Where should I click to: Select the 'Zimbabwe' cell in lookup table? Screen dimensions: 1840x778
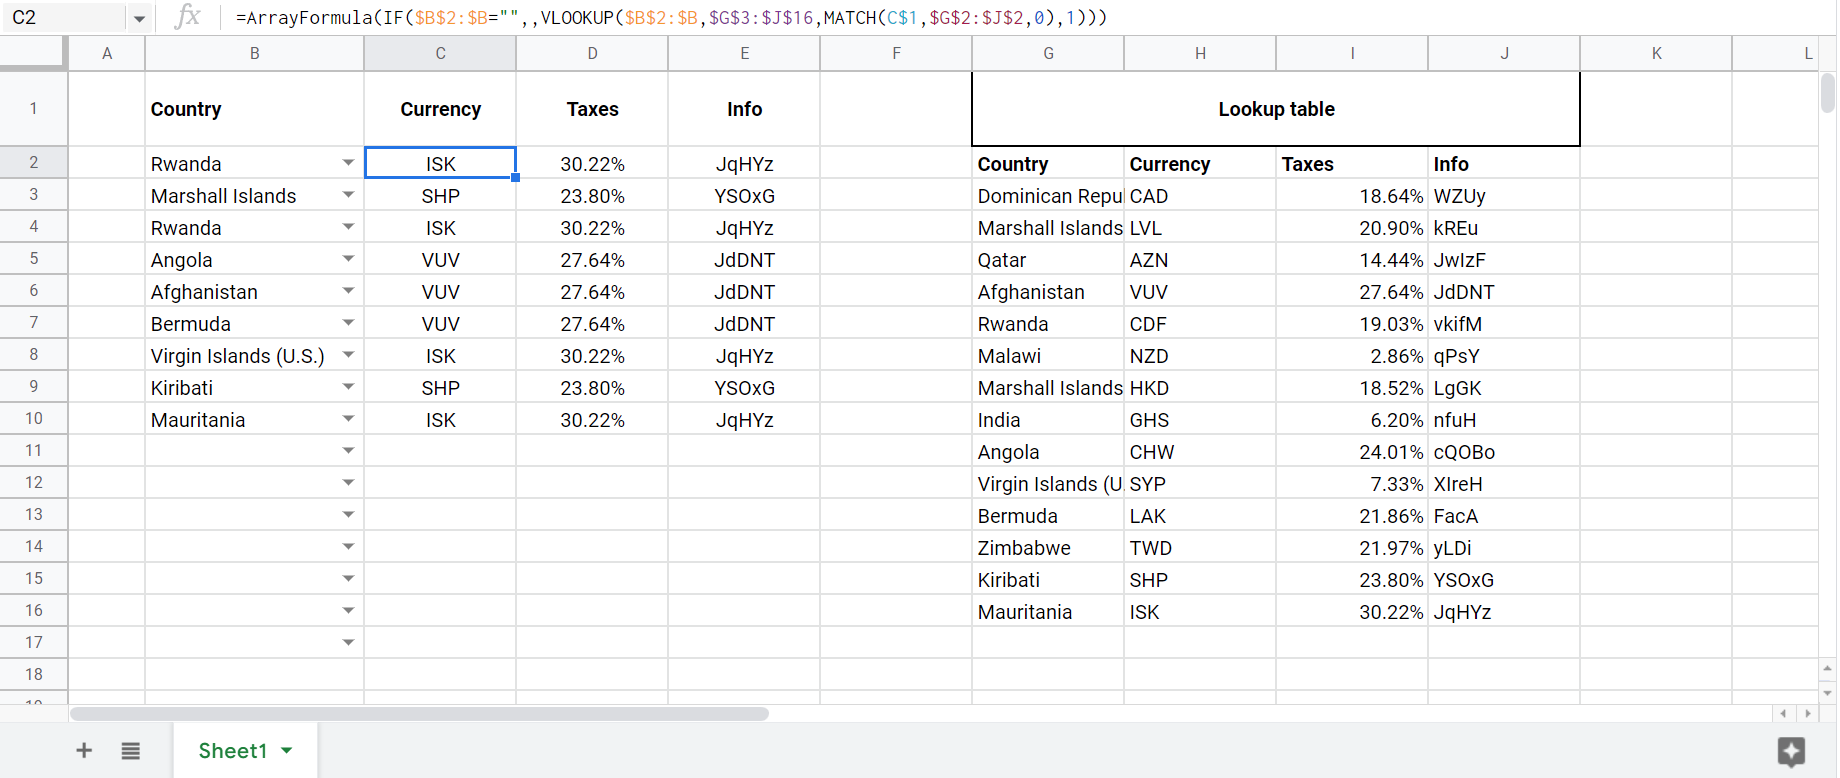[1048, 547]
